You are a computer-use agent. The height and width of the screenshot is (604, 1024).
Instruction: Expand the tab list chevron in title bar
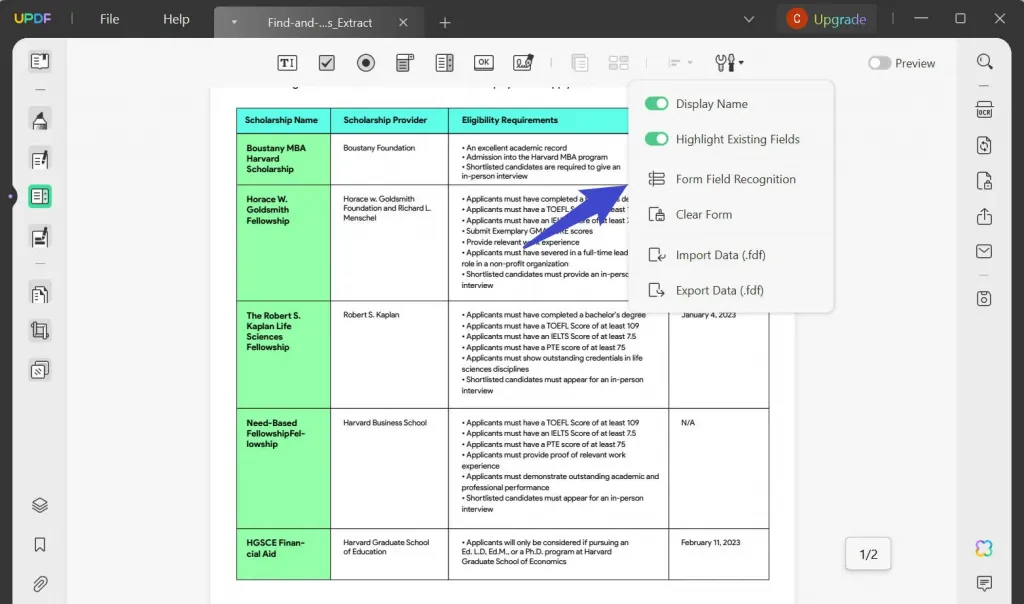tap(749, 19)
